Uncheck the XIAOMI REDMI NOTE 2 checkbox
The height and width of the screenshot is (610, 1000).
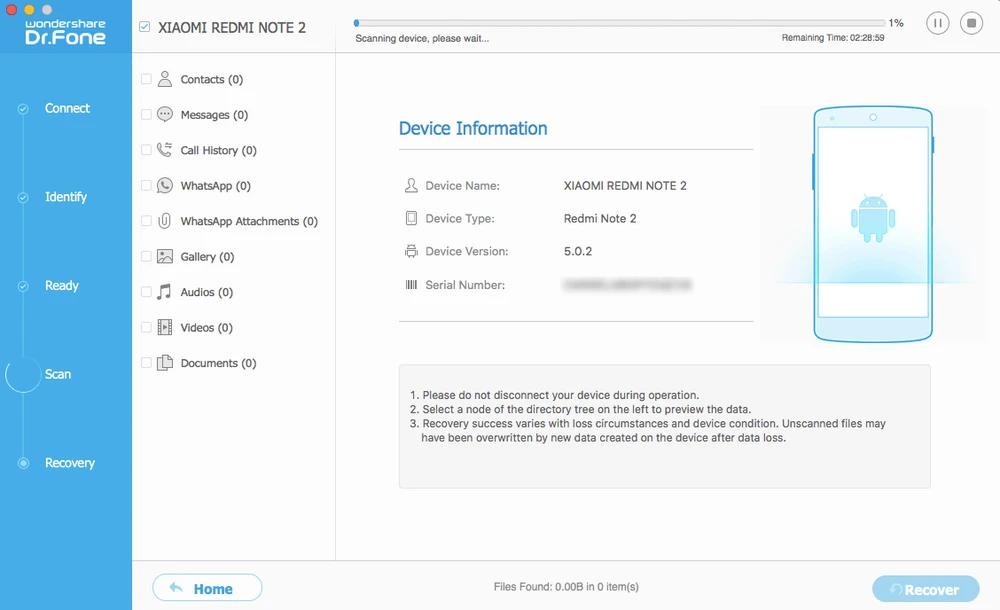coord(145,27)
